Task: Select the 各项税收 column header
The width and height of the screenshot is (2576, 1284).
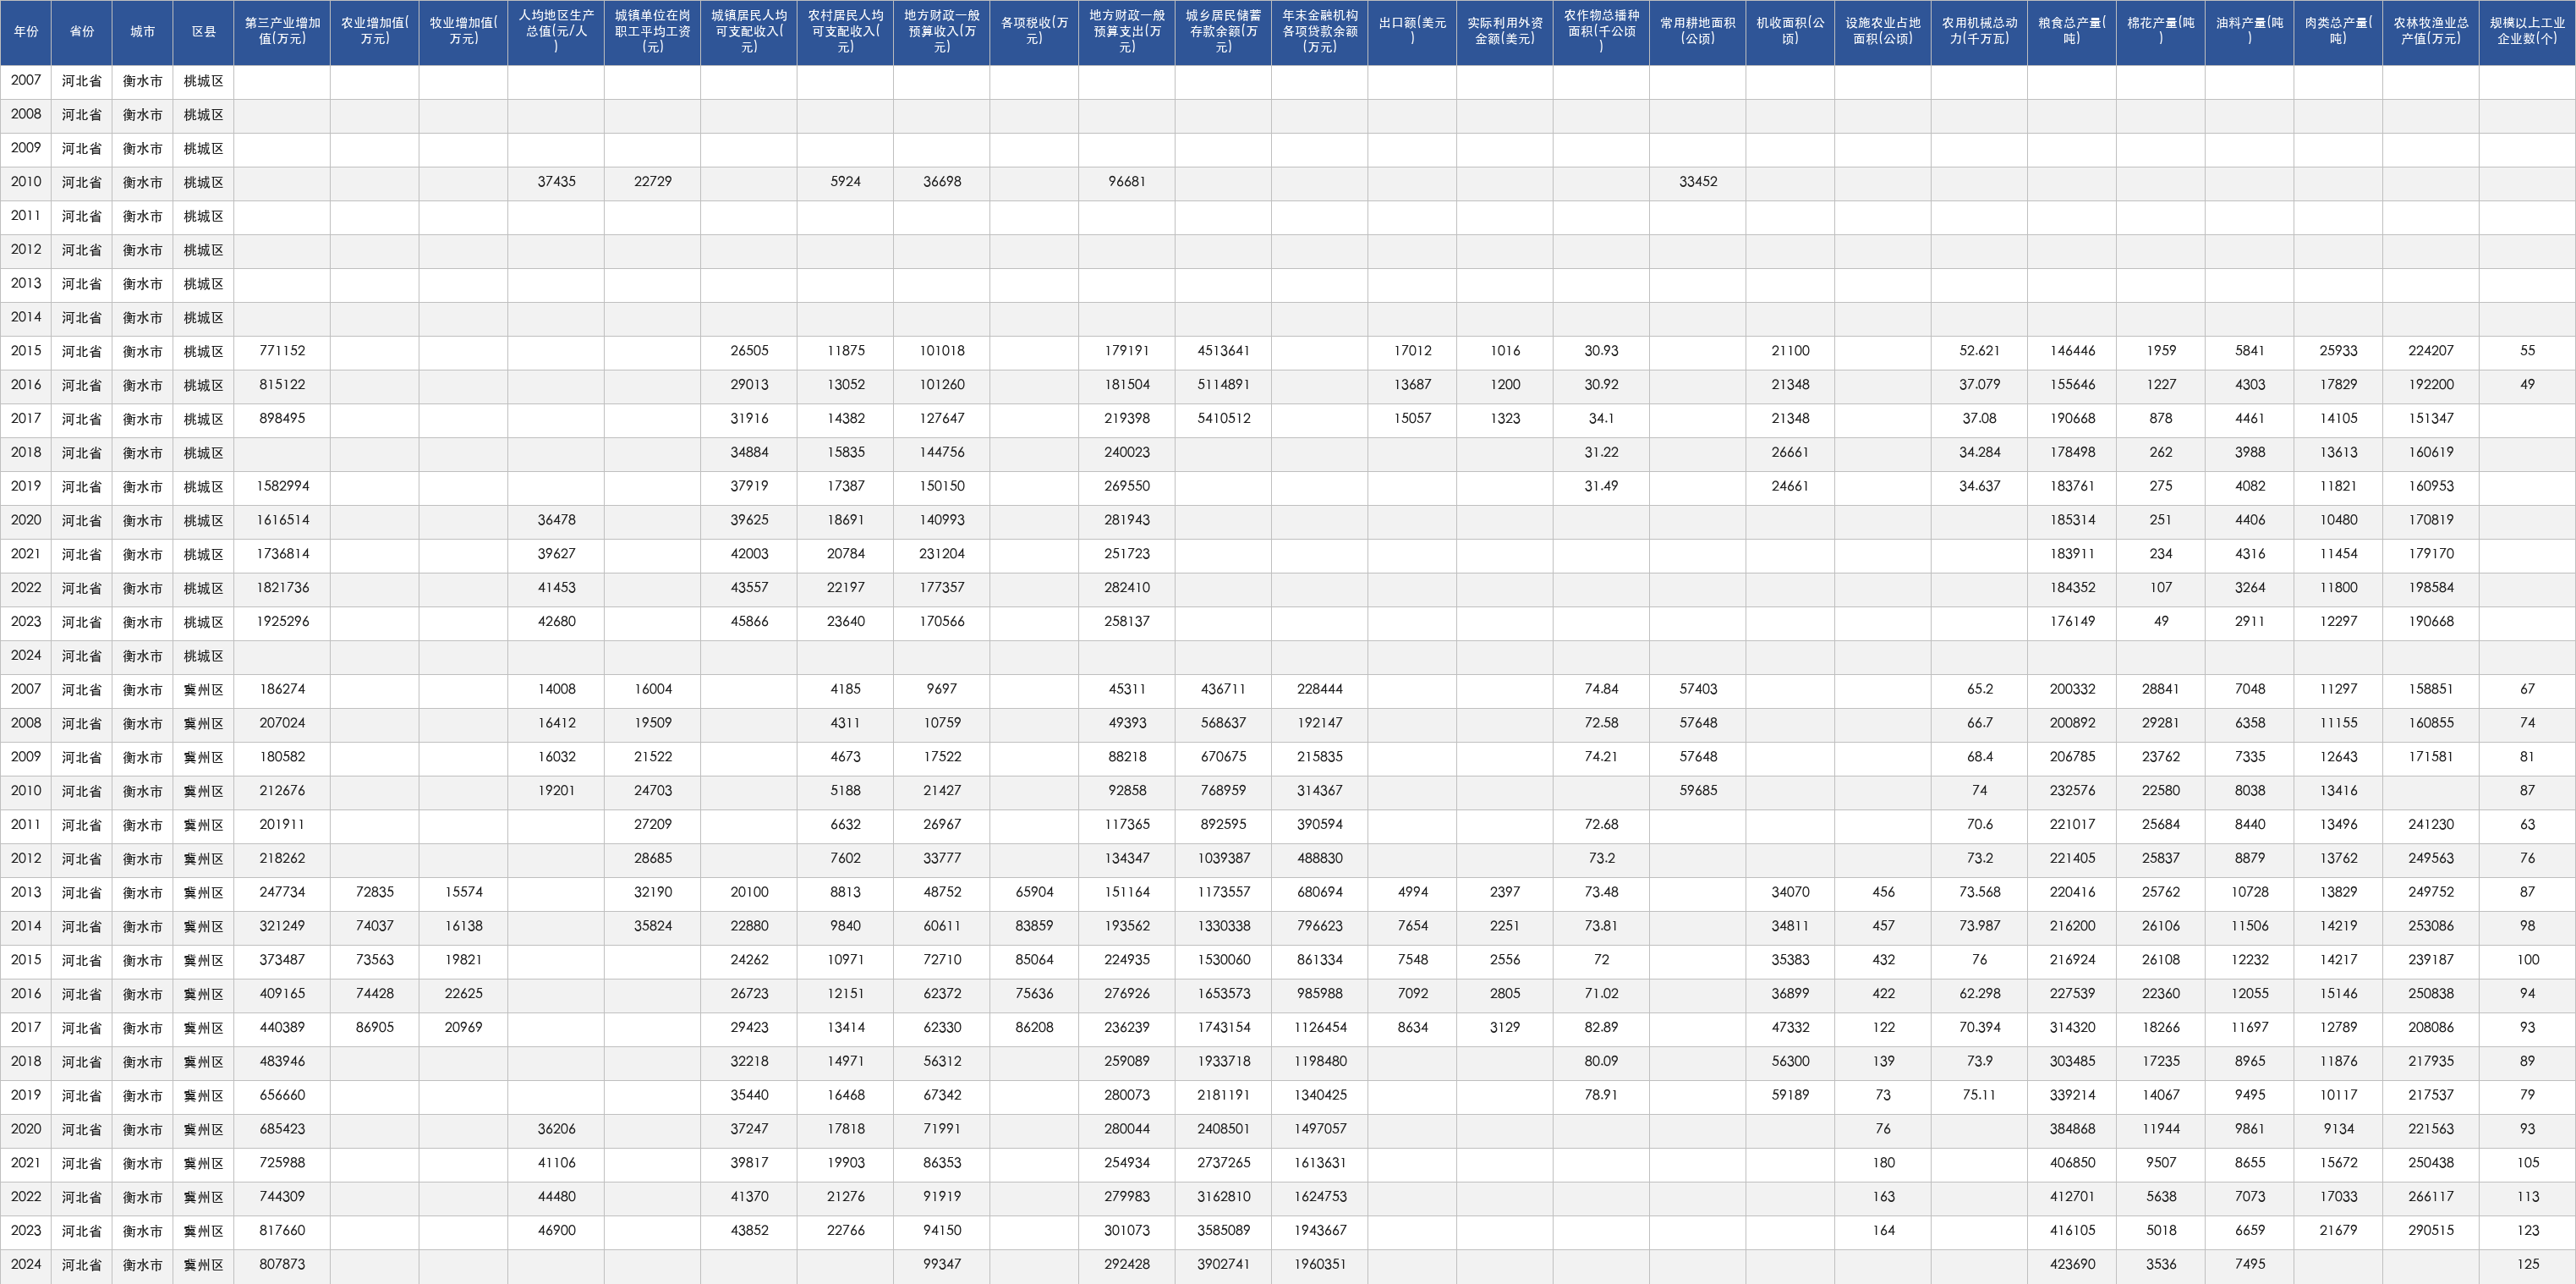Action: [x=1034, y=32]
